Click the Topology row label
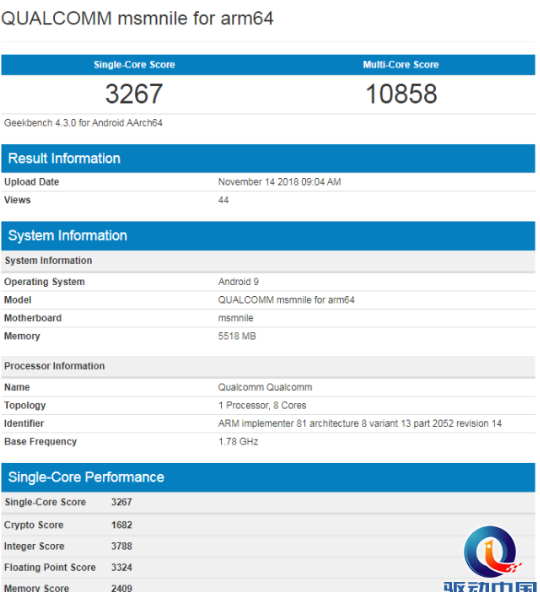The width and height of the screenshot is (540, 592). [x=25, y=405]
